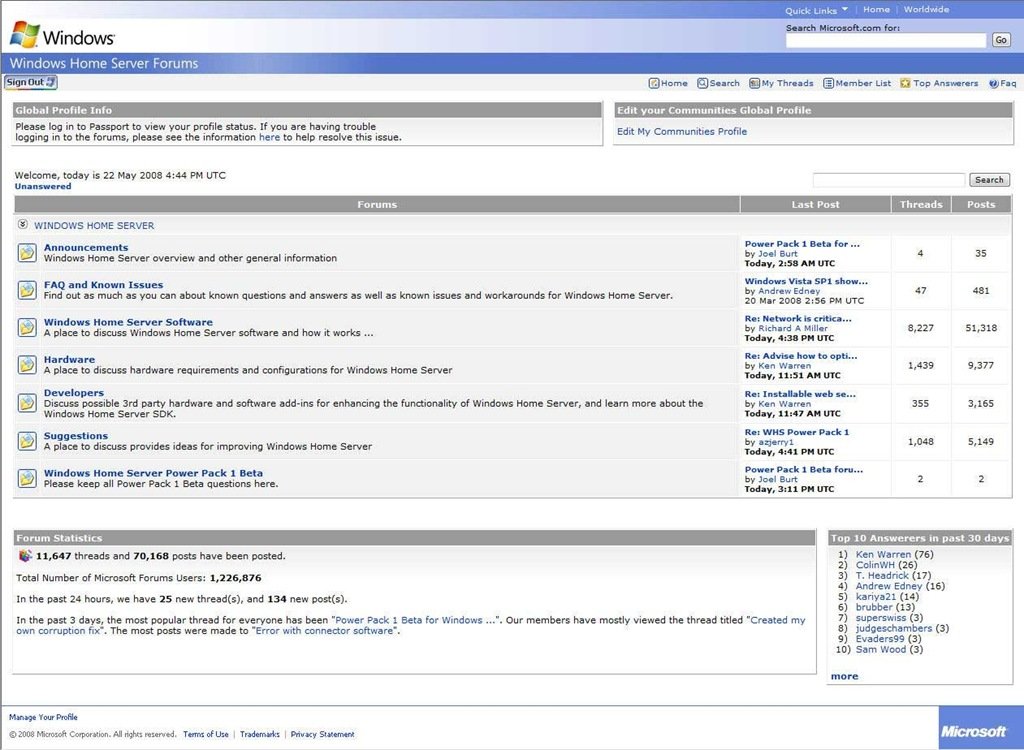Open Windows Home Server Power Pack 1 Beta forum

point(153,473)
